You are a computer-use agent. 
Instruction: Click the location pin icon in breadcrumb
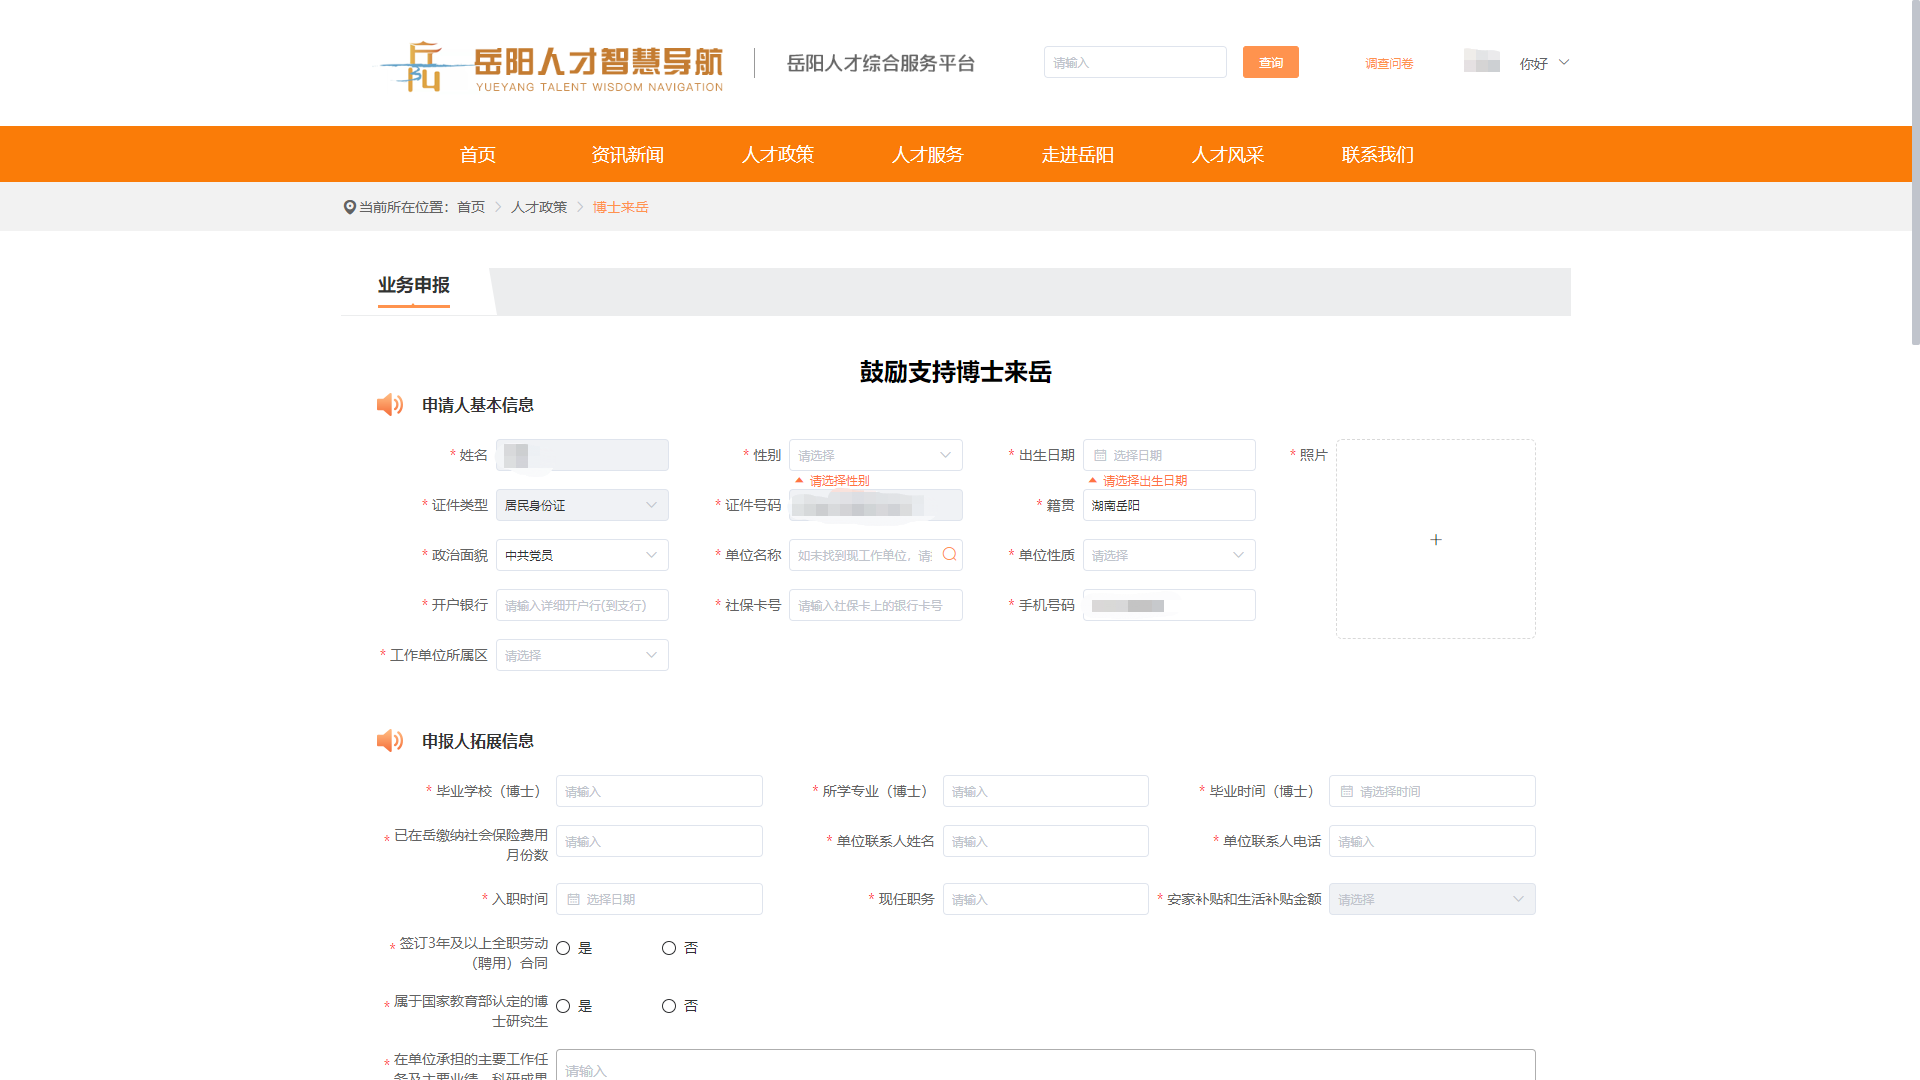coord(349,207)
